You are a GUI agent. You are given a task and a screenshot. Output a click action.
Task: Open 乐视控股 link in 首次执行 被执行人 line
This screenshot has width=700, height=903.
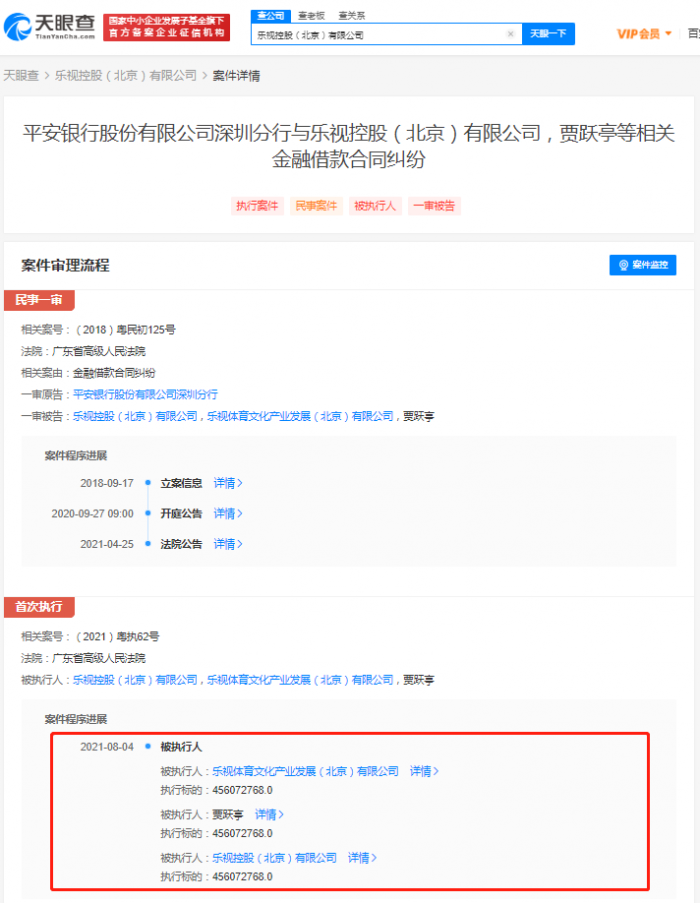135,680
